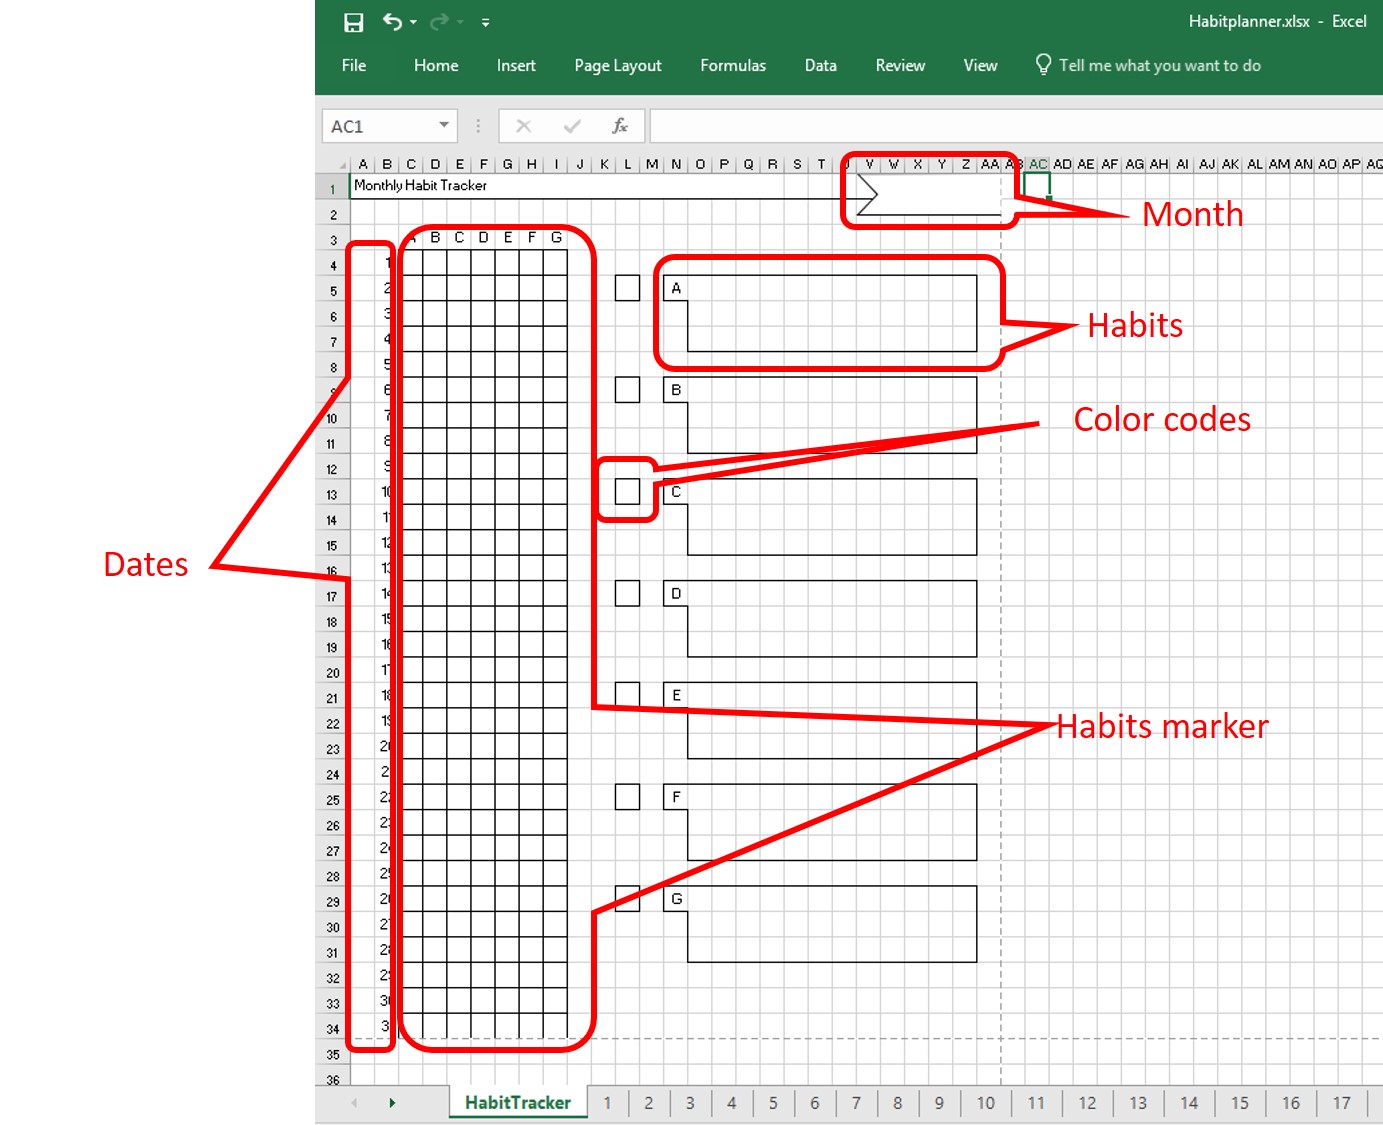1383x1125 pixels.
Task: Switch to the Insert ribbon tab
Action: tap(516, 65)
